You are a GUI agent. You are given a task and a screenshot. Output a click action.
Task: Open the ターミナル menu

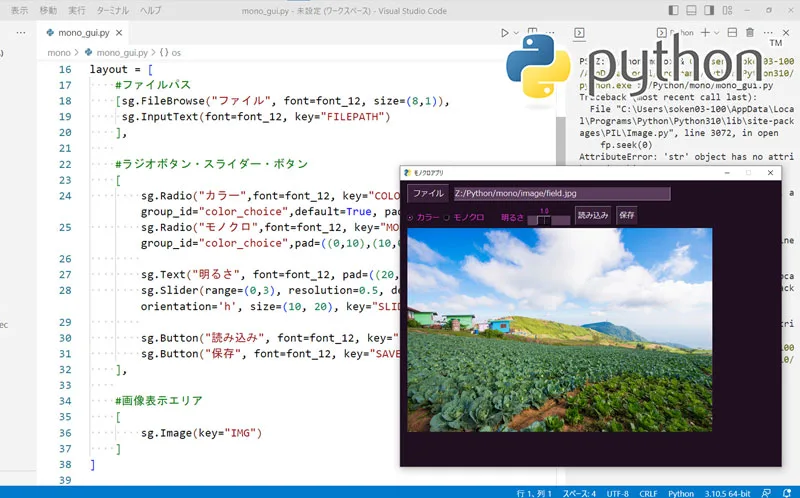(x=112, y=10)
